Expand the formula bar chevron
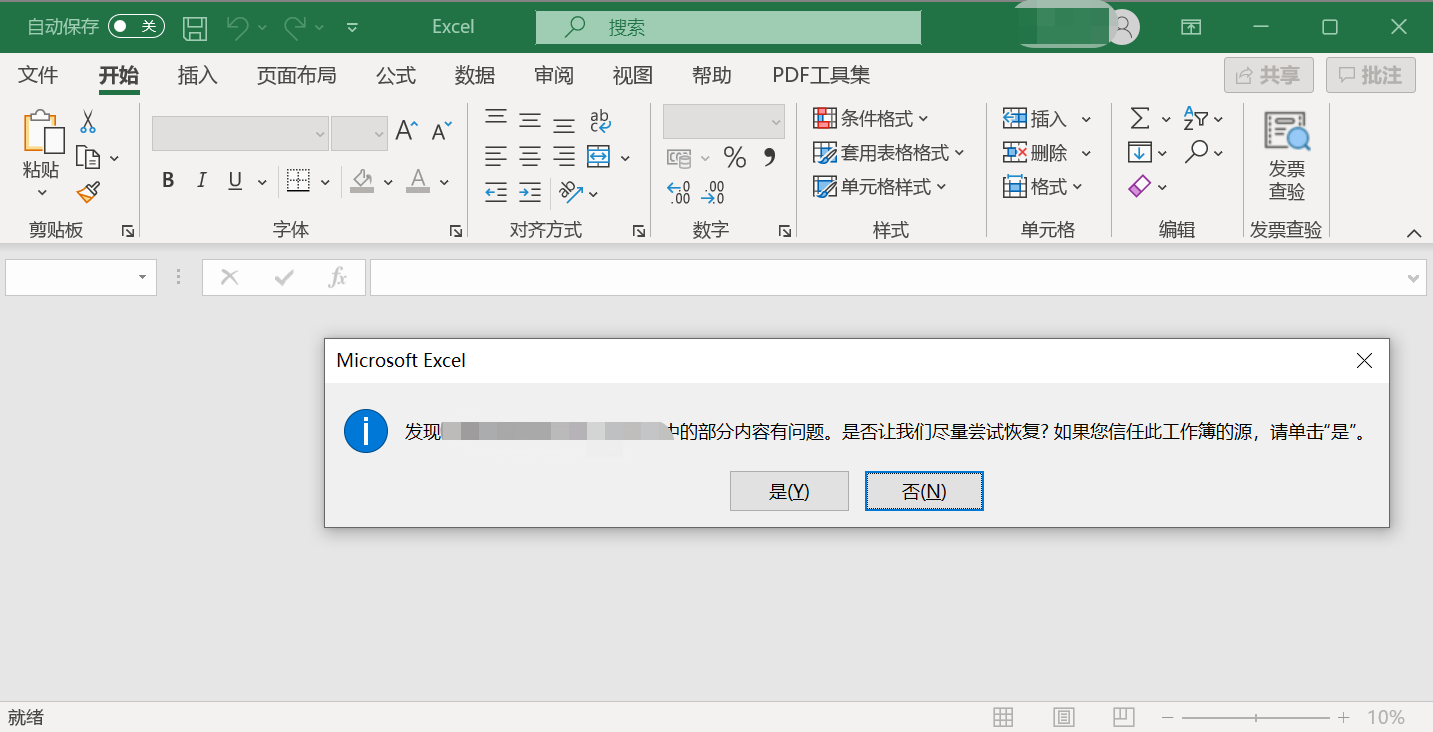The width and height of the screenshot is (1433, 732). [x=1414, y=278]
